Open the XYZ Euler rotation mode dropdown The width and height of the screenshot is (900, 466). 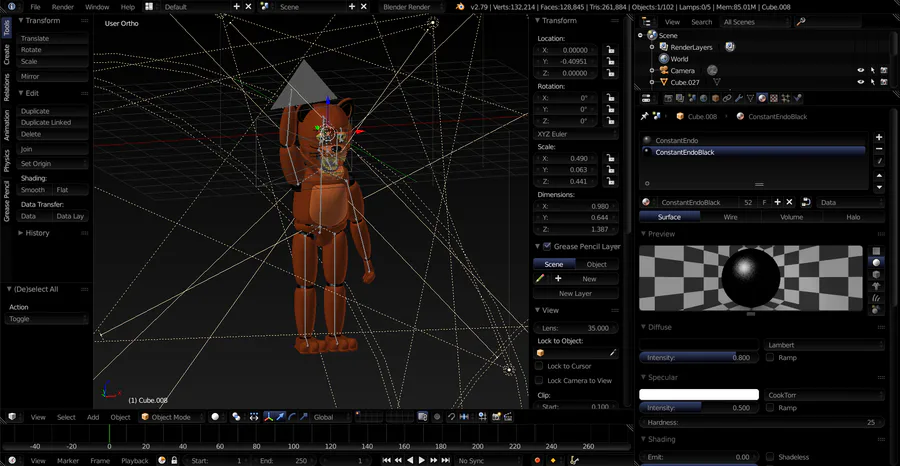(576, 134)
